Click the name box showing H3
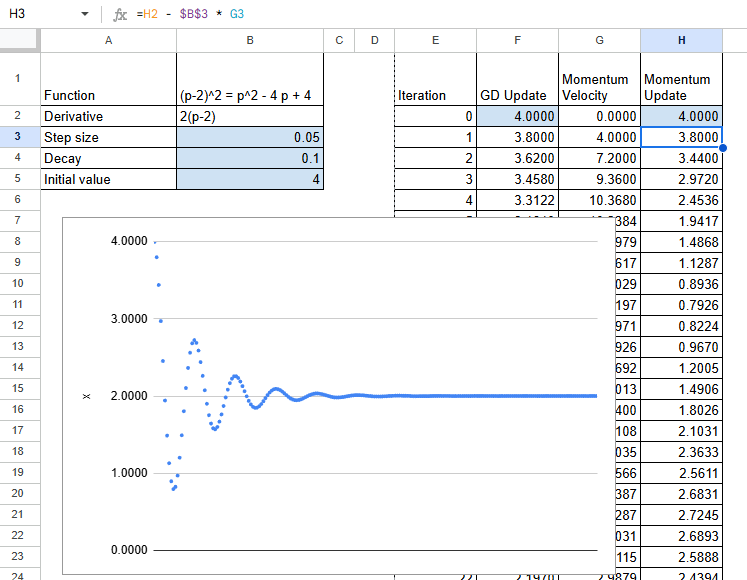Viewport: 747px width, 580px height. 40,15
